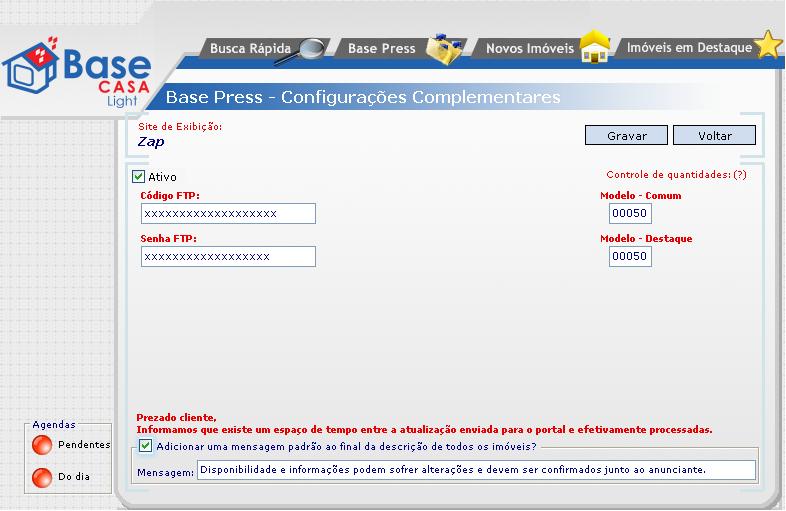Switch to the Novos Imóveis tab
The image size is (786, 511).
pos(529,48)
